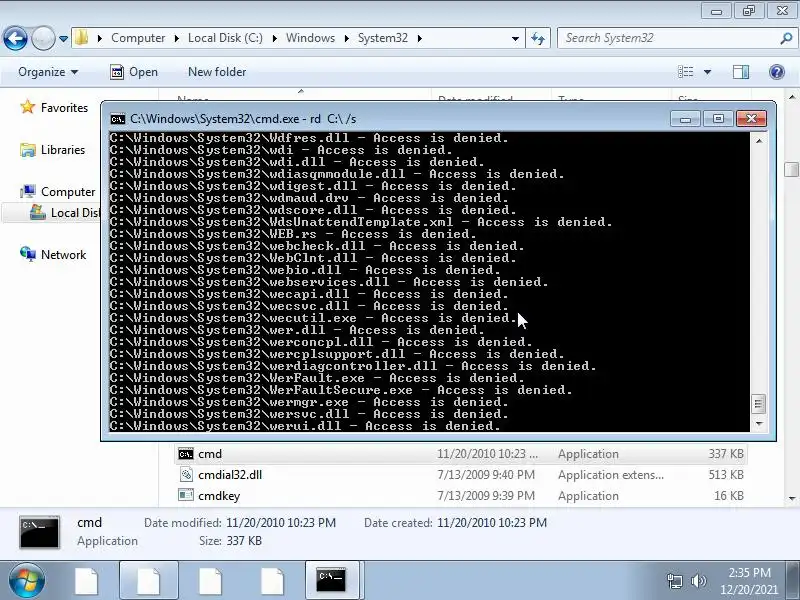Click the Favorites star icon
Image resolution: width=800 pixels, height=600 pixels.
28,107
